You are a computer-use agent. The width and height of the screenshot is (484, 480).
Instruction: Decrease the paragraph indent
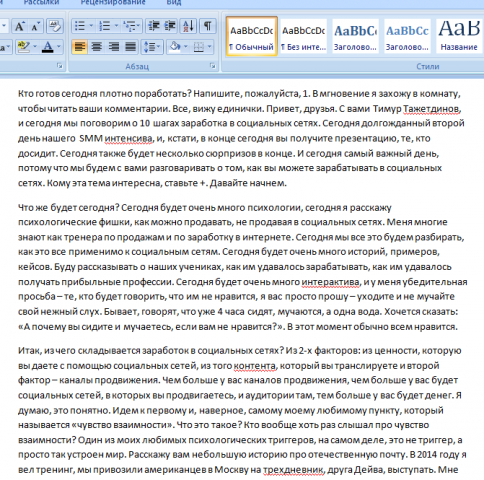tap(154, 26)
